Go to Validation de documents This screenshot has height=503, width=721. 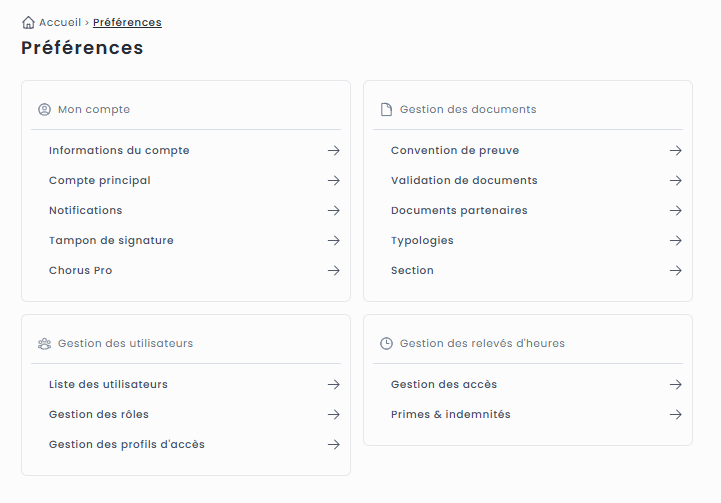pyautogui.click(x=464, y=181)
